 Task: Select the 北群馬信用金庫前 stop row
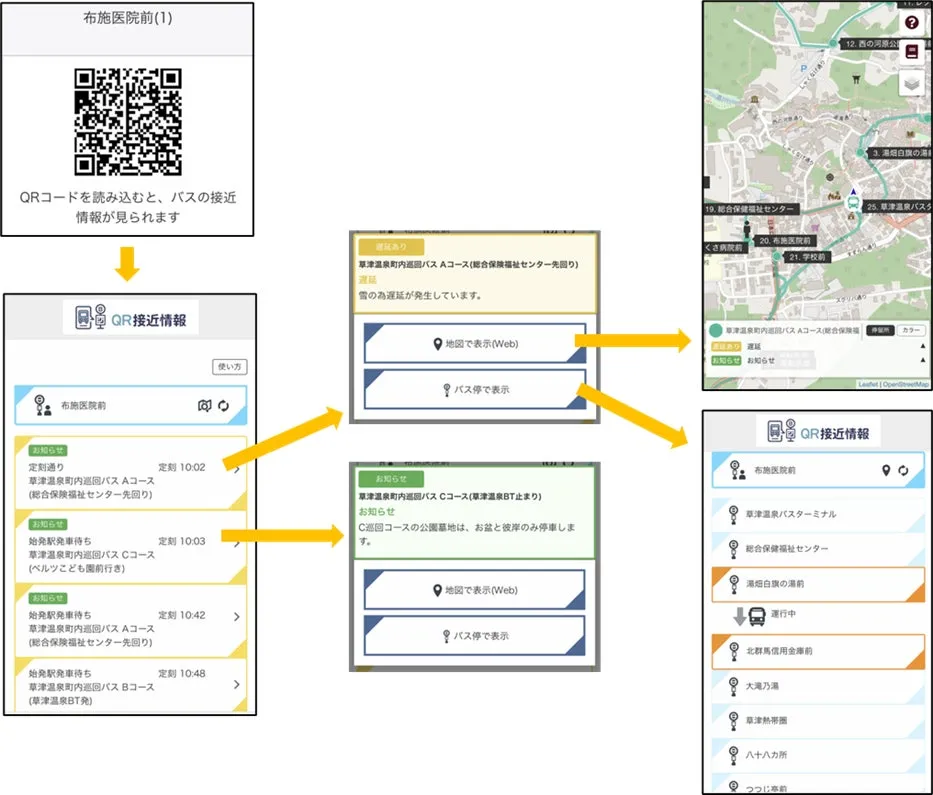point(818,652)
